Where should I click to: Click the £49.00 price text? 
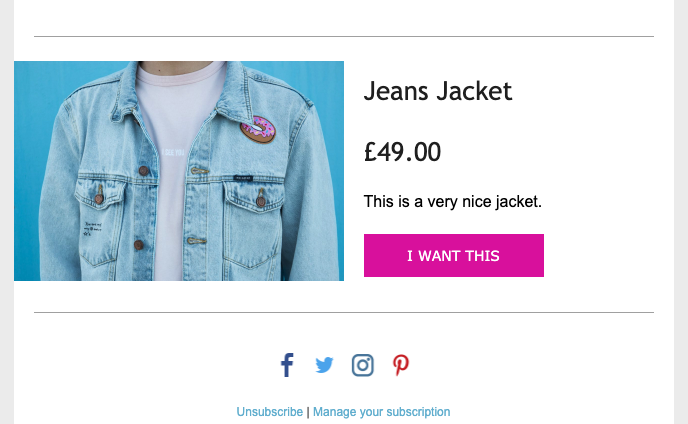(x=402, y=152)
